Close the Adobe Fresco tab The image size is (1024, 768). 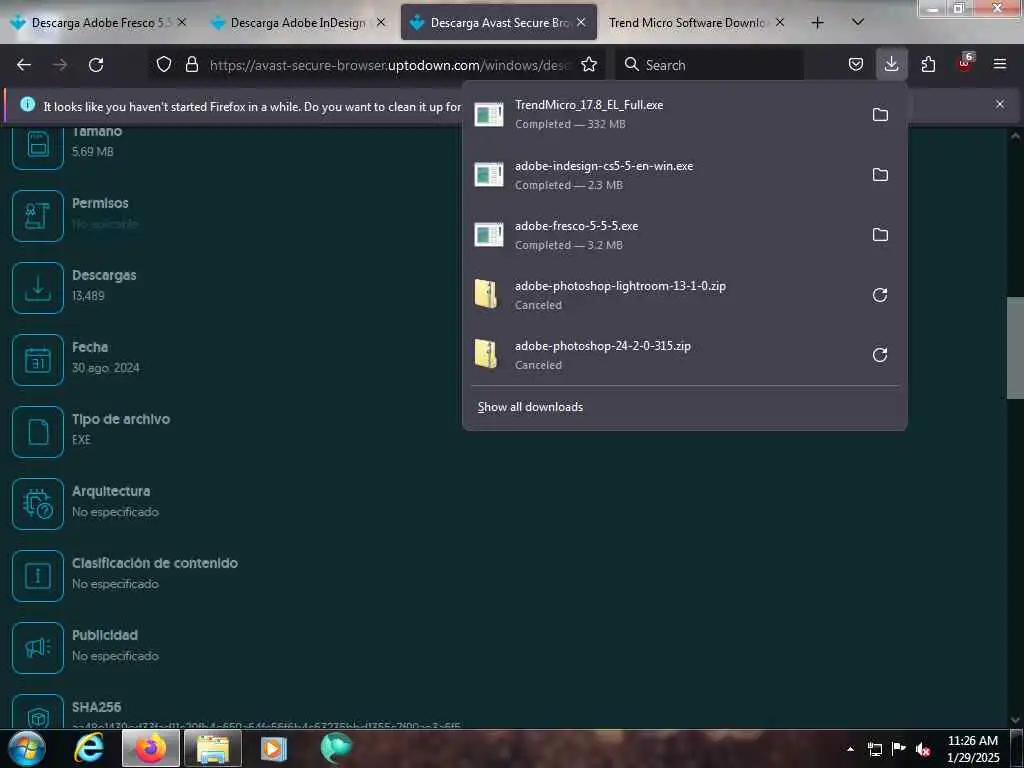coord(182,22)
